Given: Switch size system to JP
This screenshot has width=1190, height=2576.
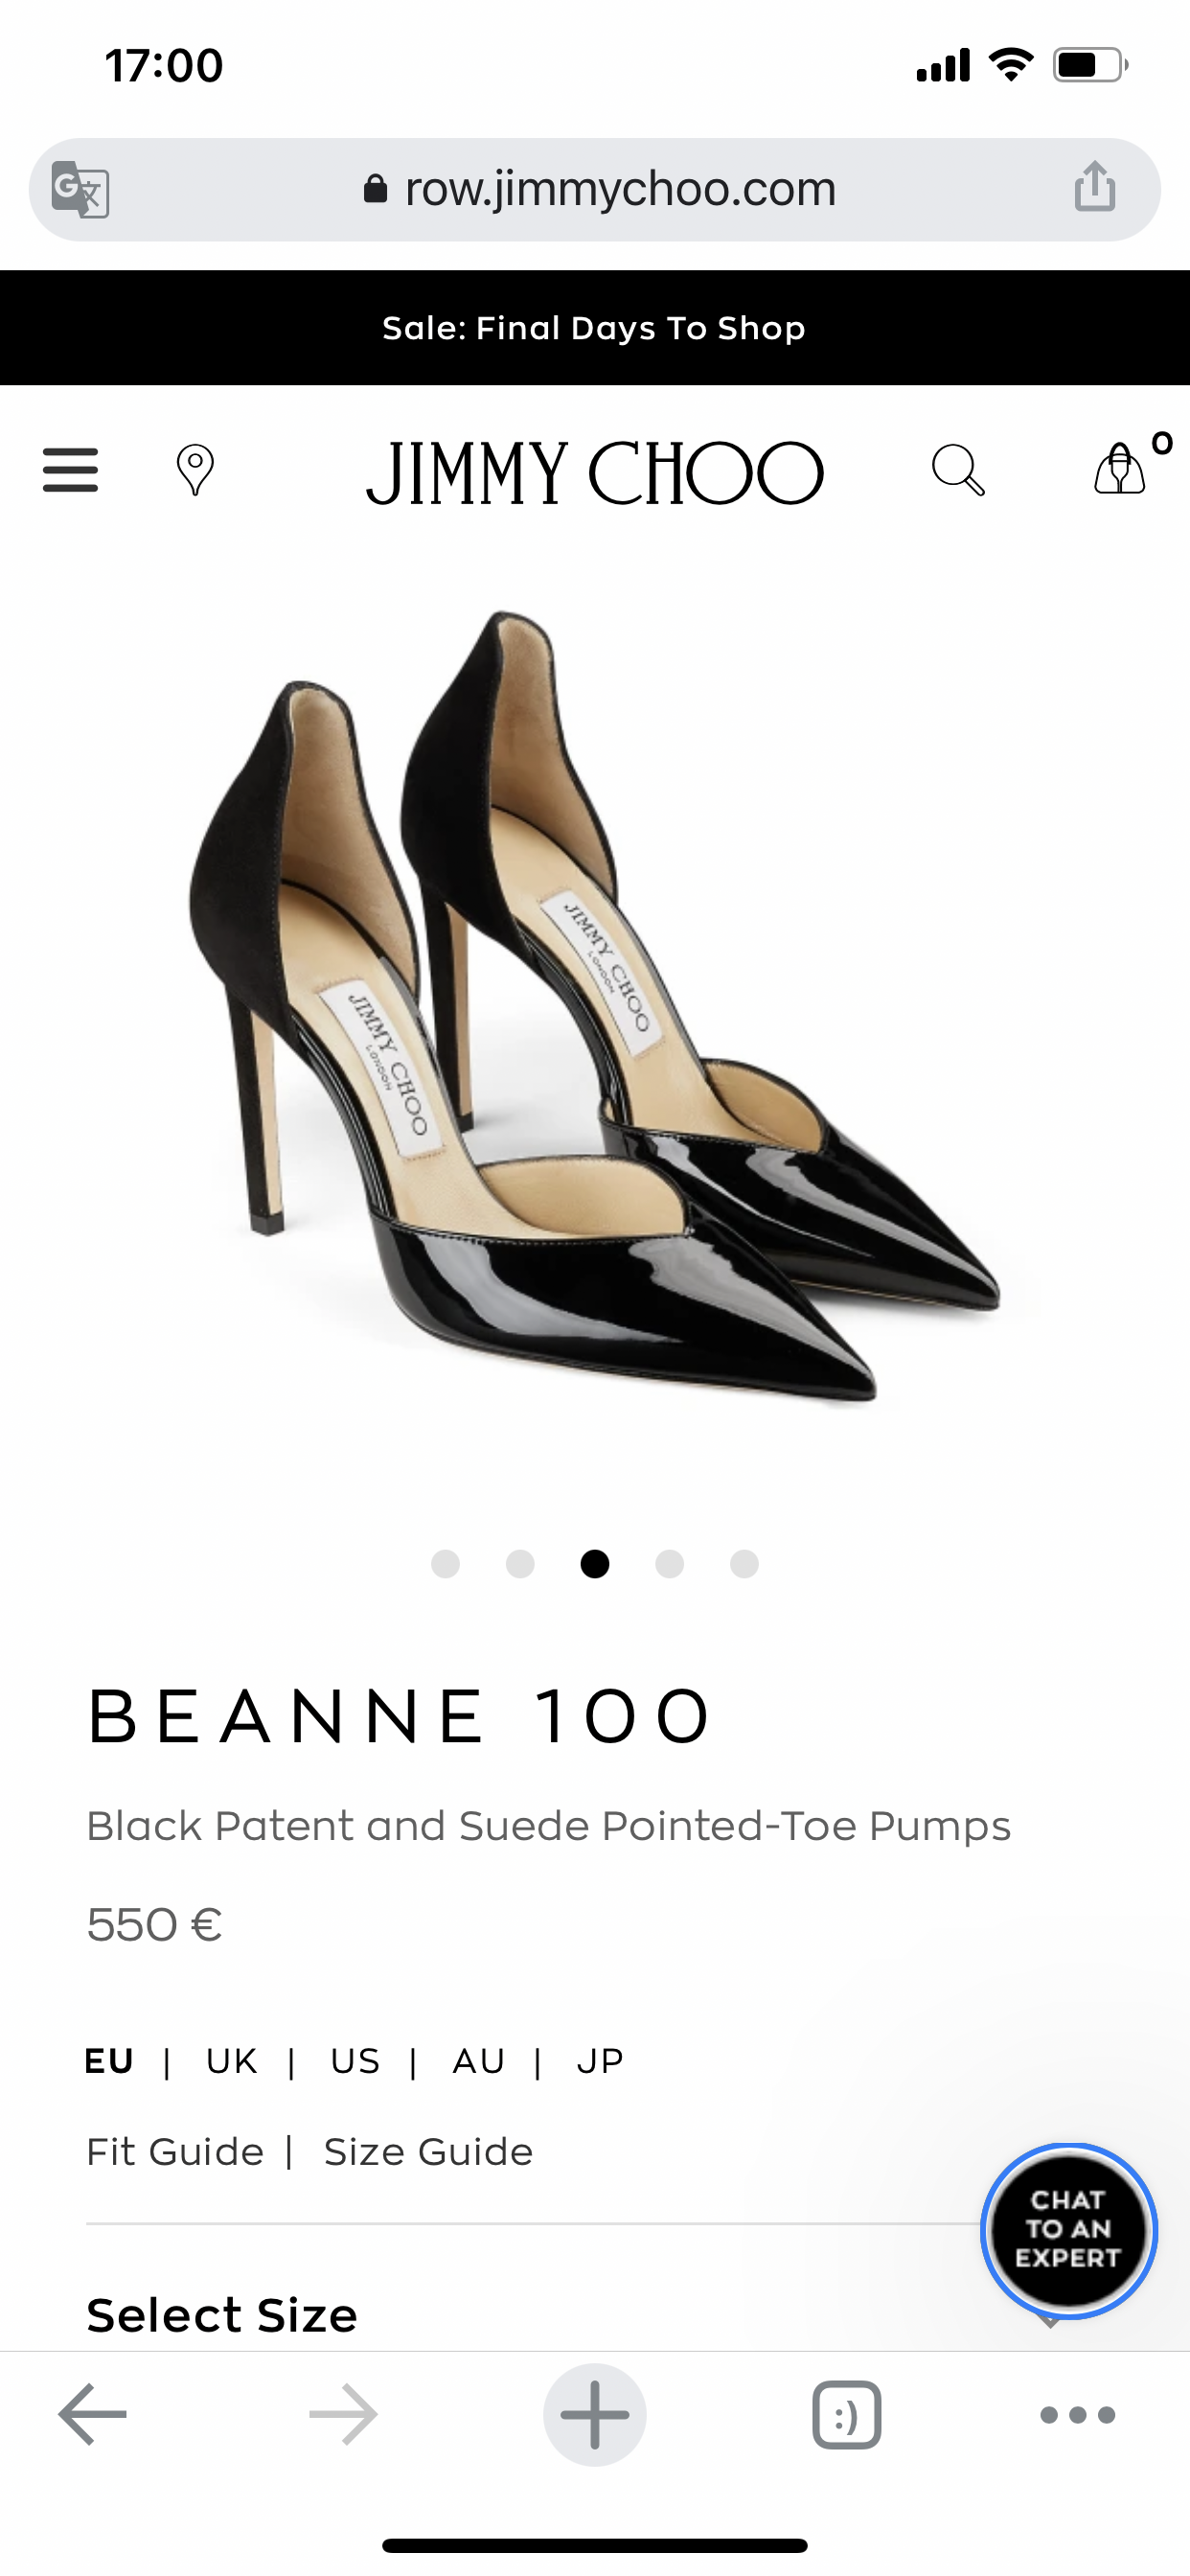Looking at the screenshot, I should pyautogui.click(x=600, y=2060).
